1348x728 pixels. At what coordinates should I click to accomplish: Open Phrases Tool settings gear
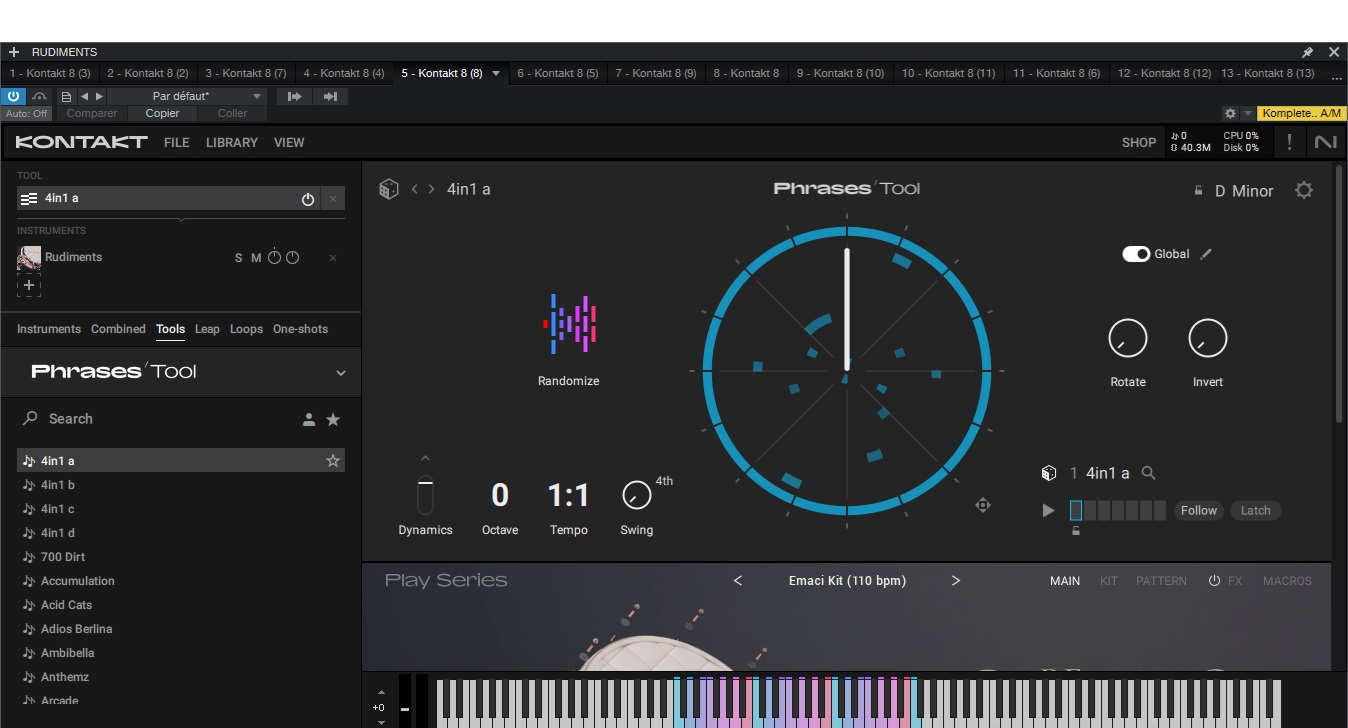[x=1304, y=190]
